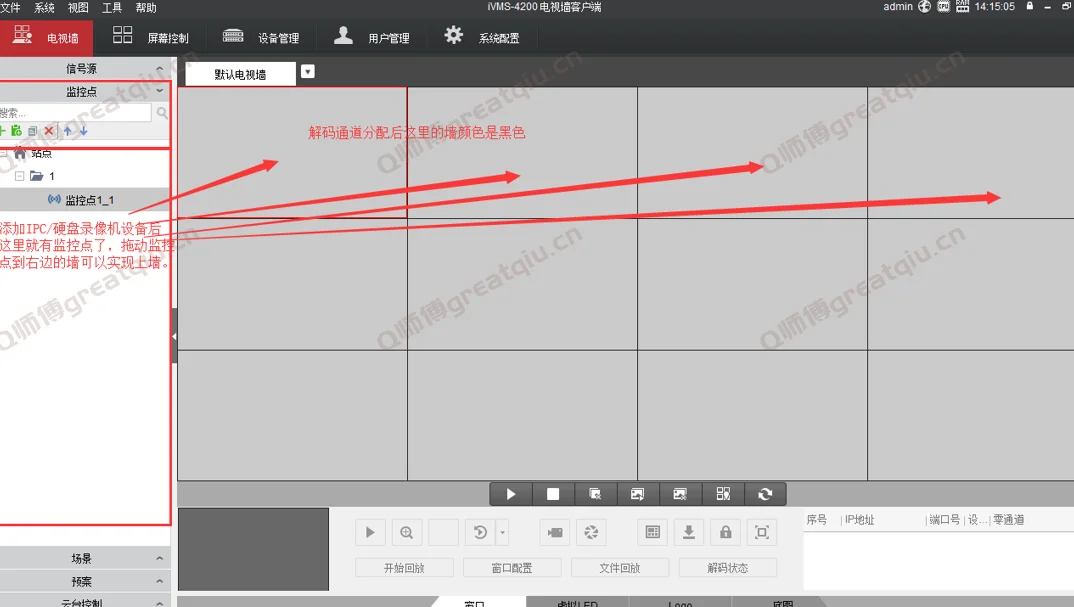Expand the 信号源 panel section
The width and height of the screenshot is (1074, 607).
click(x=160, y=69)
